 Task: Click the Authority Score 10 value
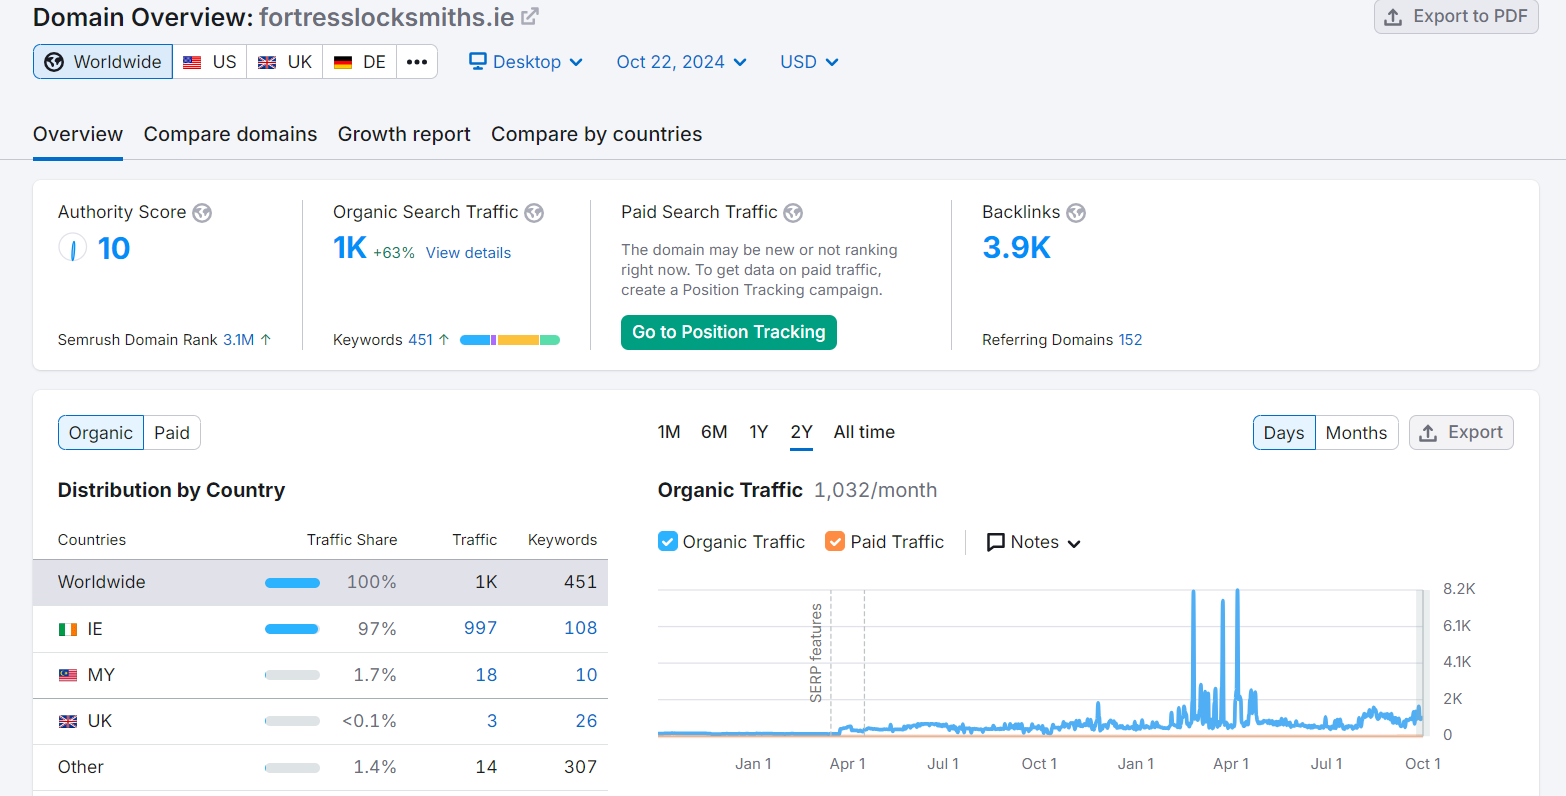pos(114,247)
